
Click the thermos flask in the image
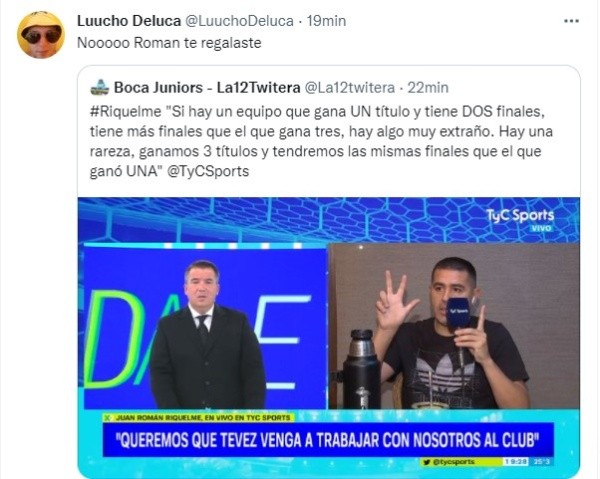pos(361,369)
